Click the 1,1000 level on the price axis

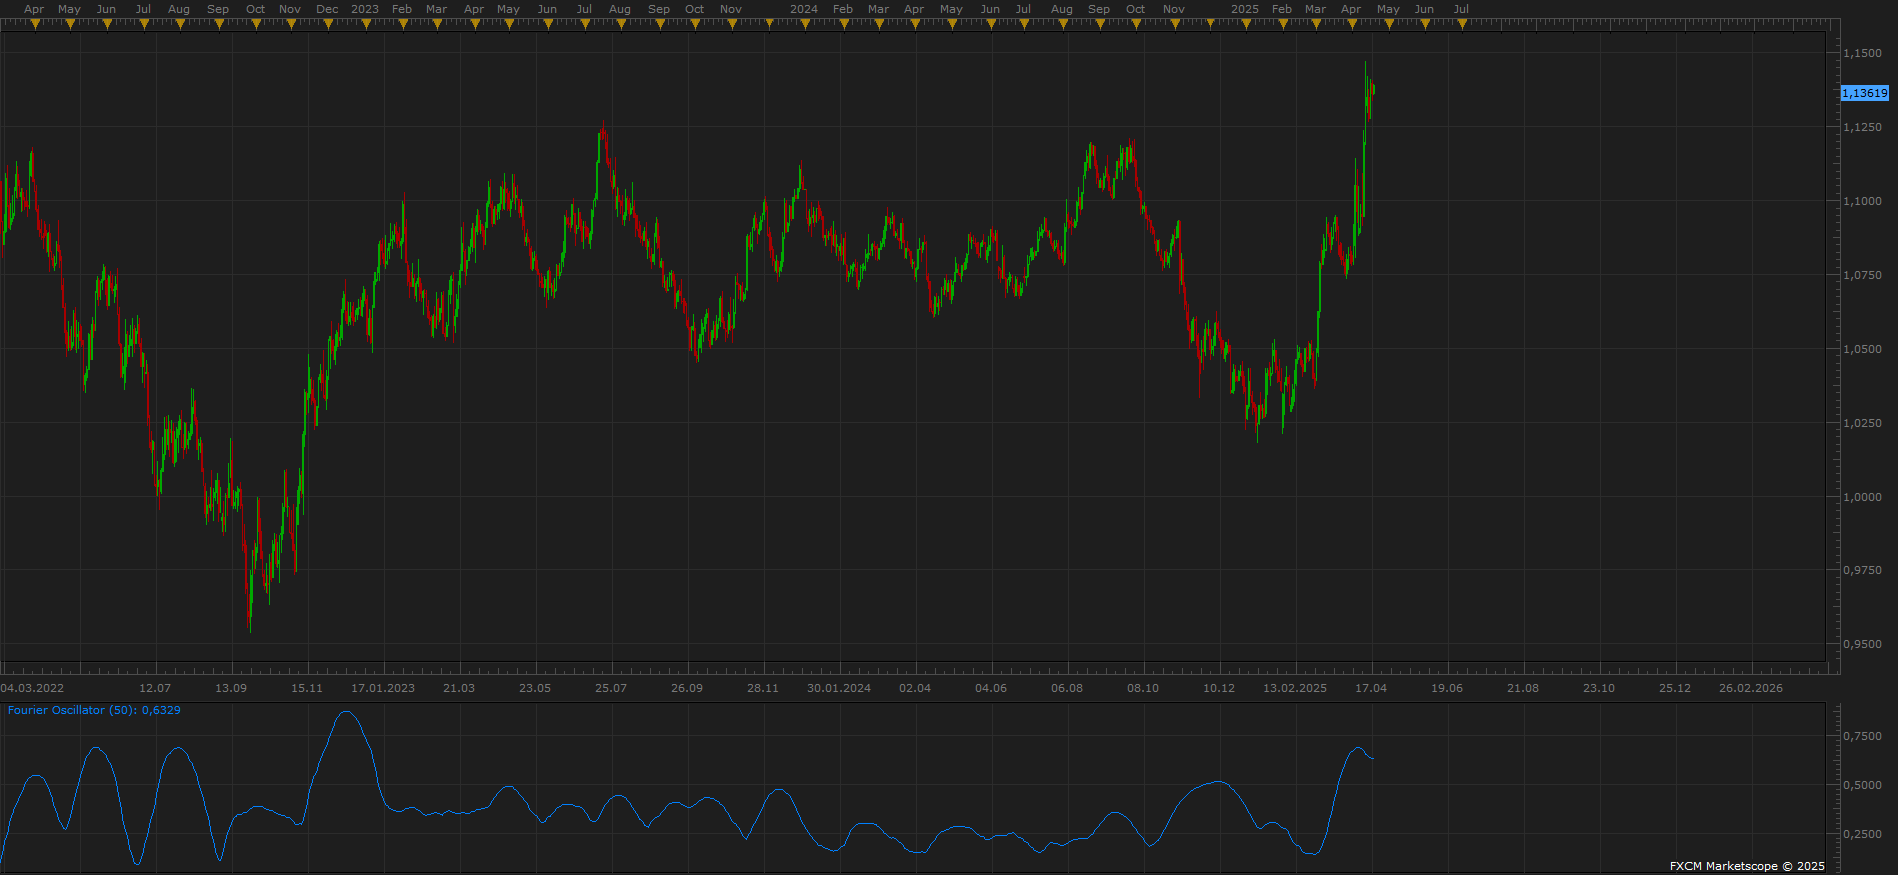(x=1862, y=201)
